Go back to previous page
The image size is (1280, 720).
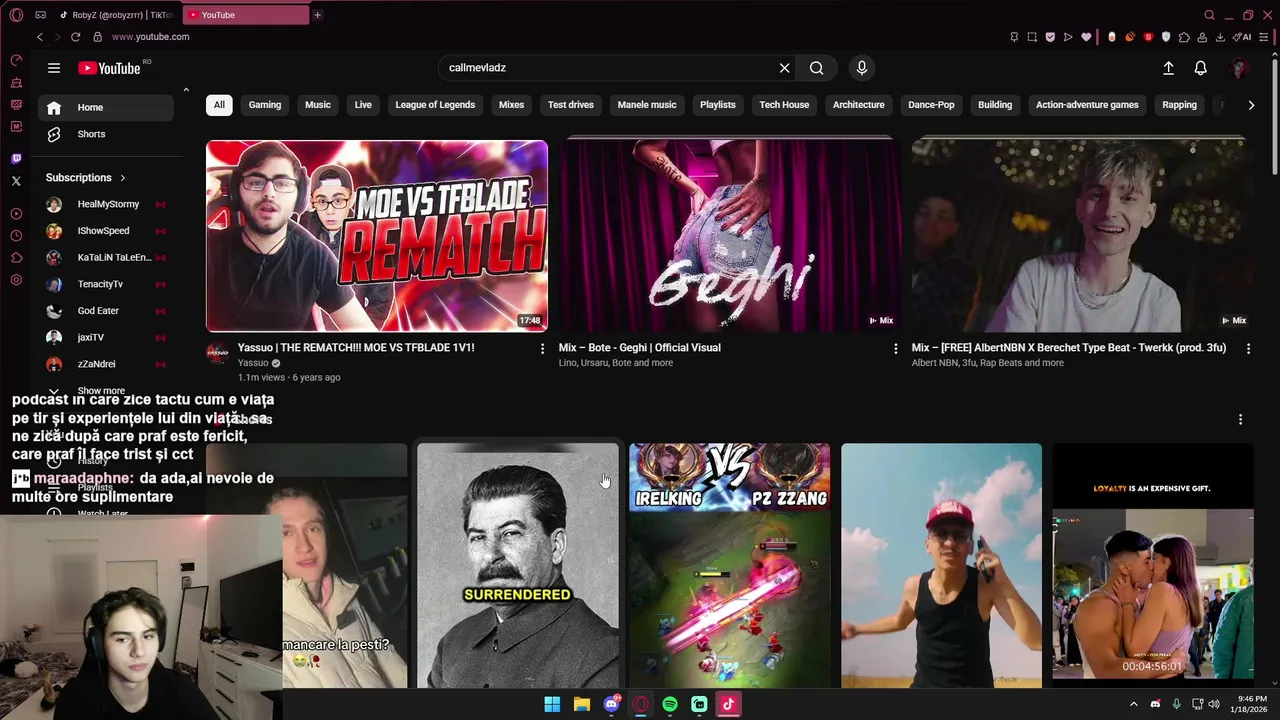point(40,37)
